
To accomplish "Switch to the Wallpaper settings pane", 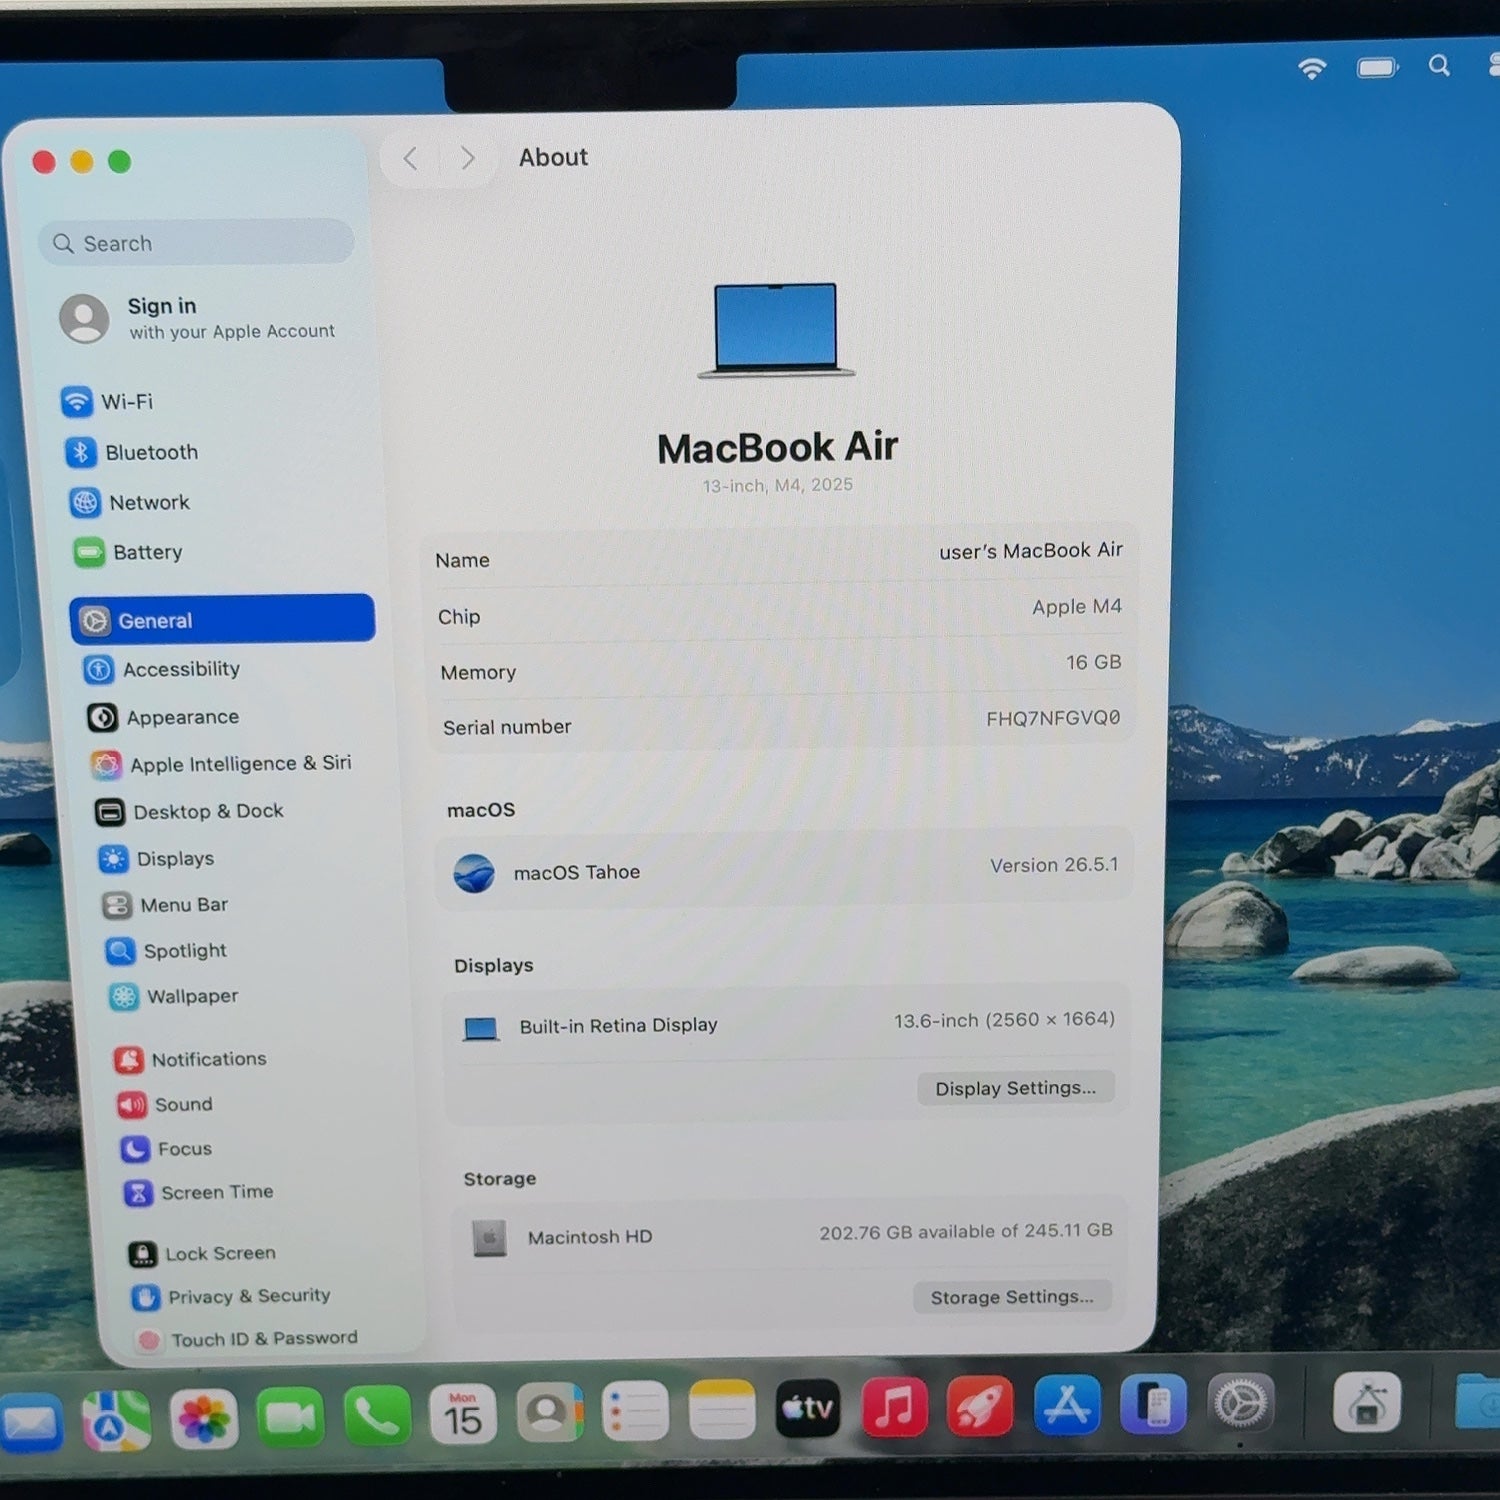I will (x=173, y=996).
